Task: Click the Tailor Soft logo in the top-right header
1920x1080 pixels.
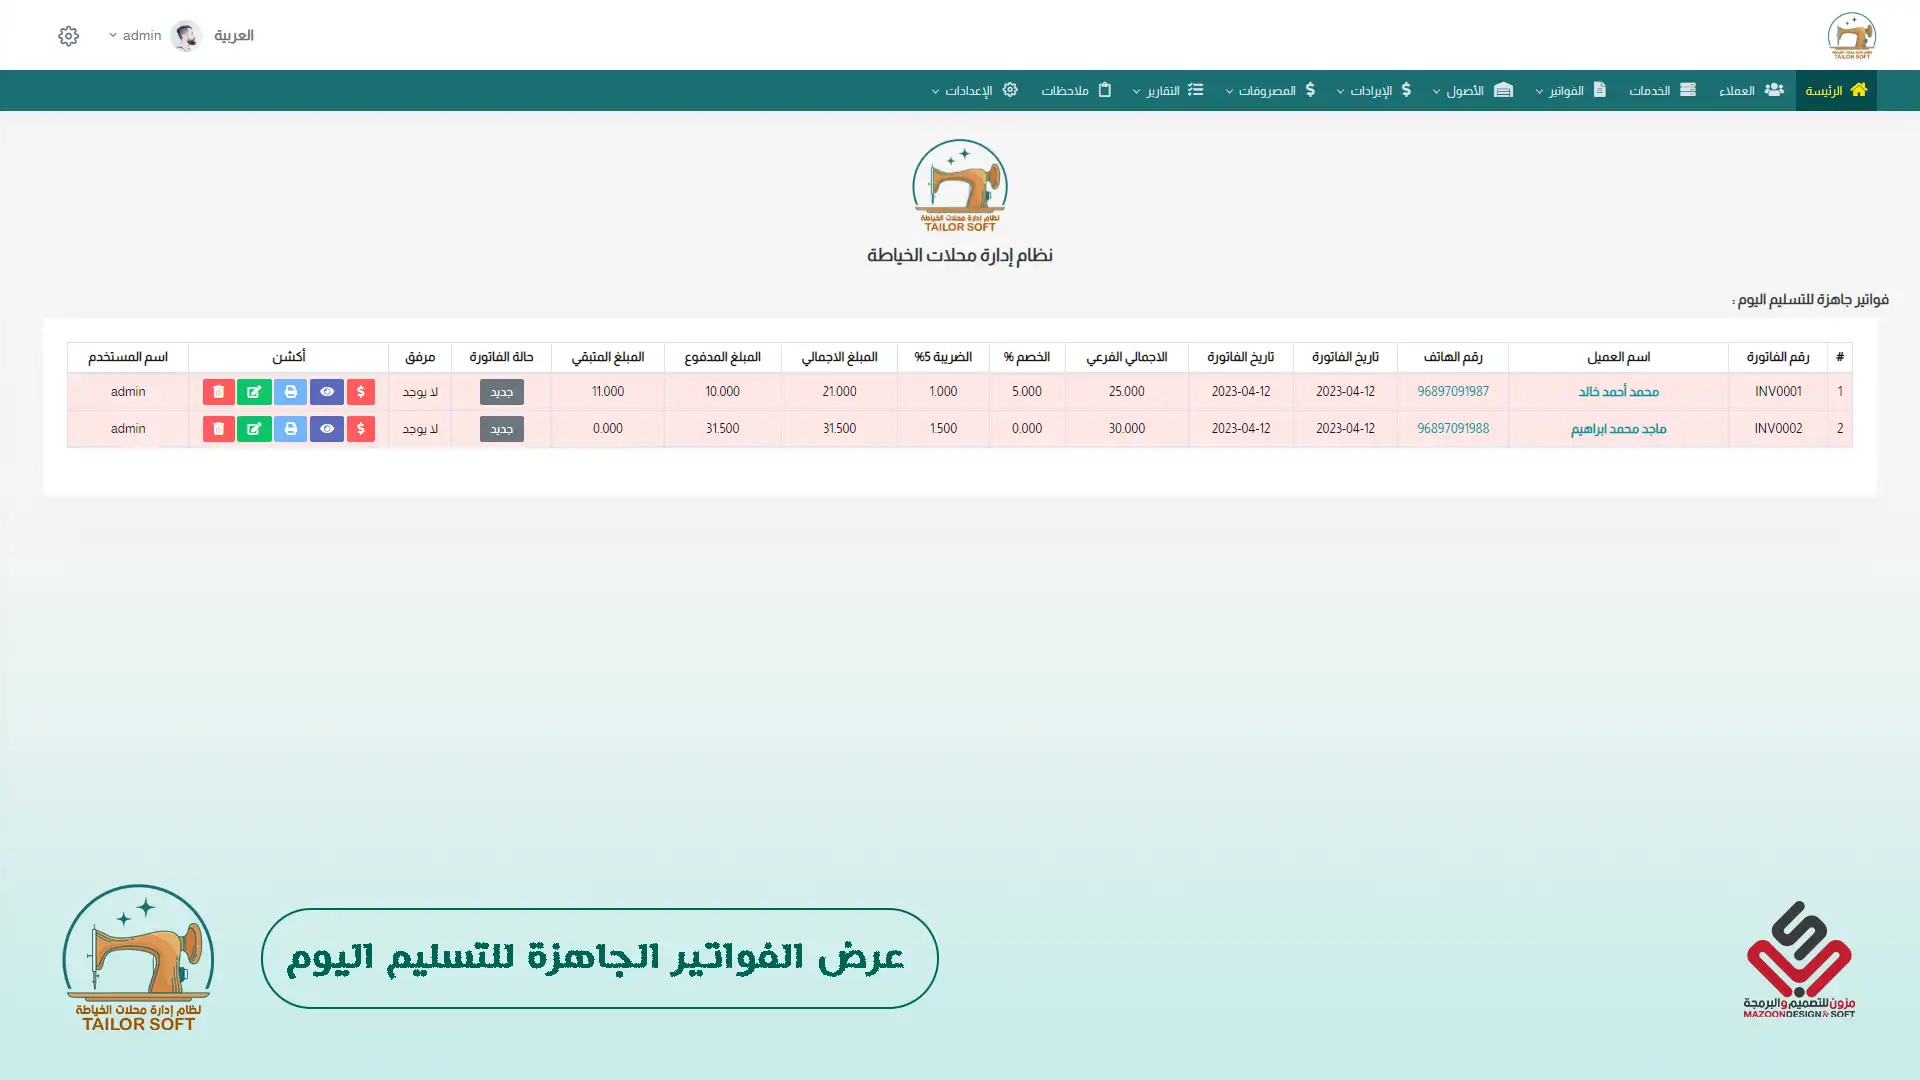Action: click(1851, 36)
